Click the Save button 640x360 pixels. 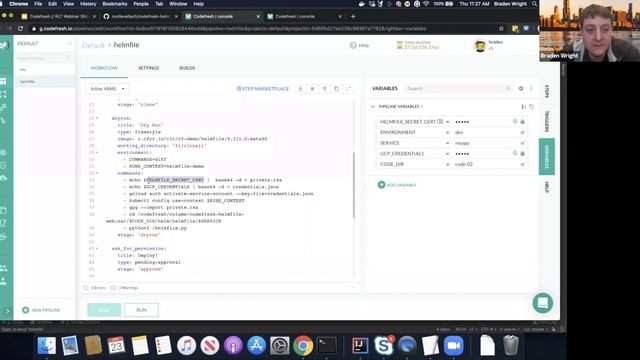(x=104, y=310)
